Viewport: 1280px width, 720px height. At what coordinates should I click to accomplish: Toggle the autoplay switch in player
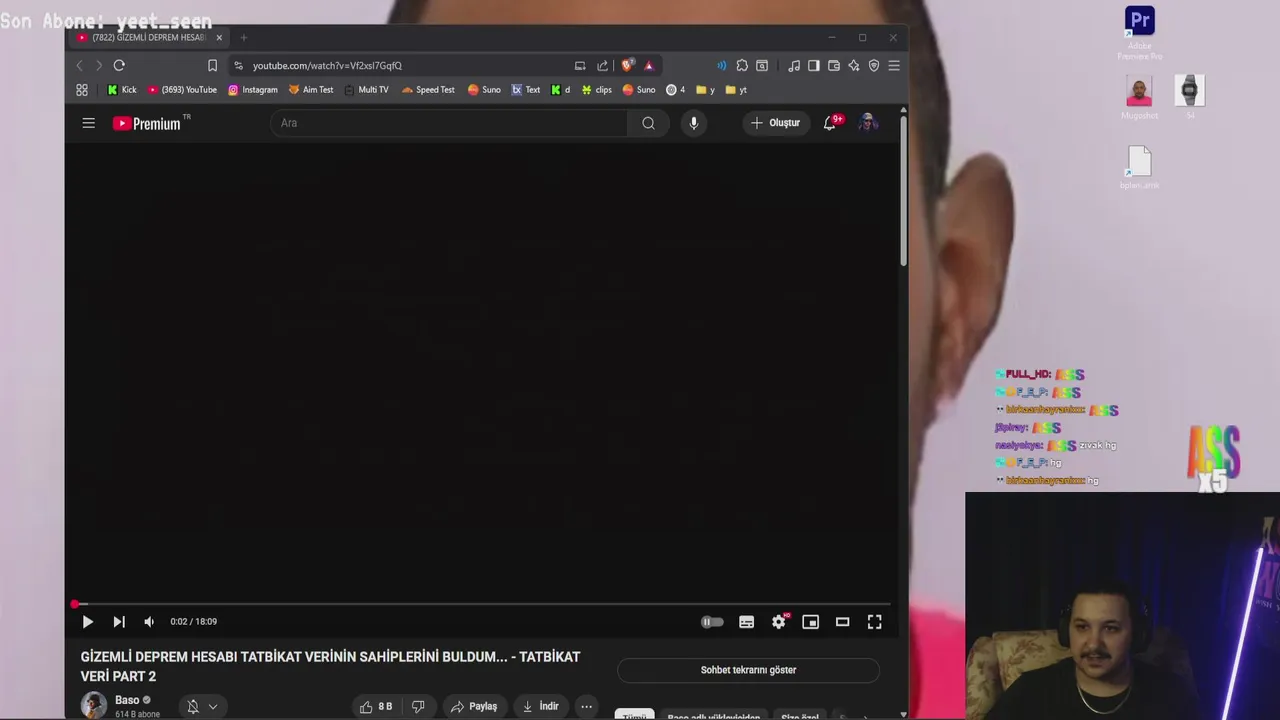(x=712, y=622)
